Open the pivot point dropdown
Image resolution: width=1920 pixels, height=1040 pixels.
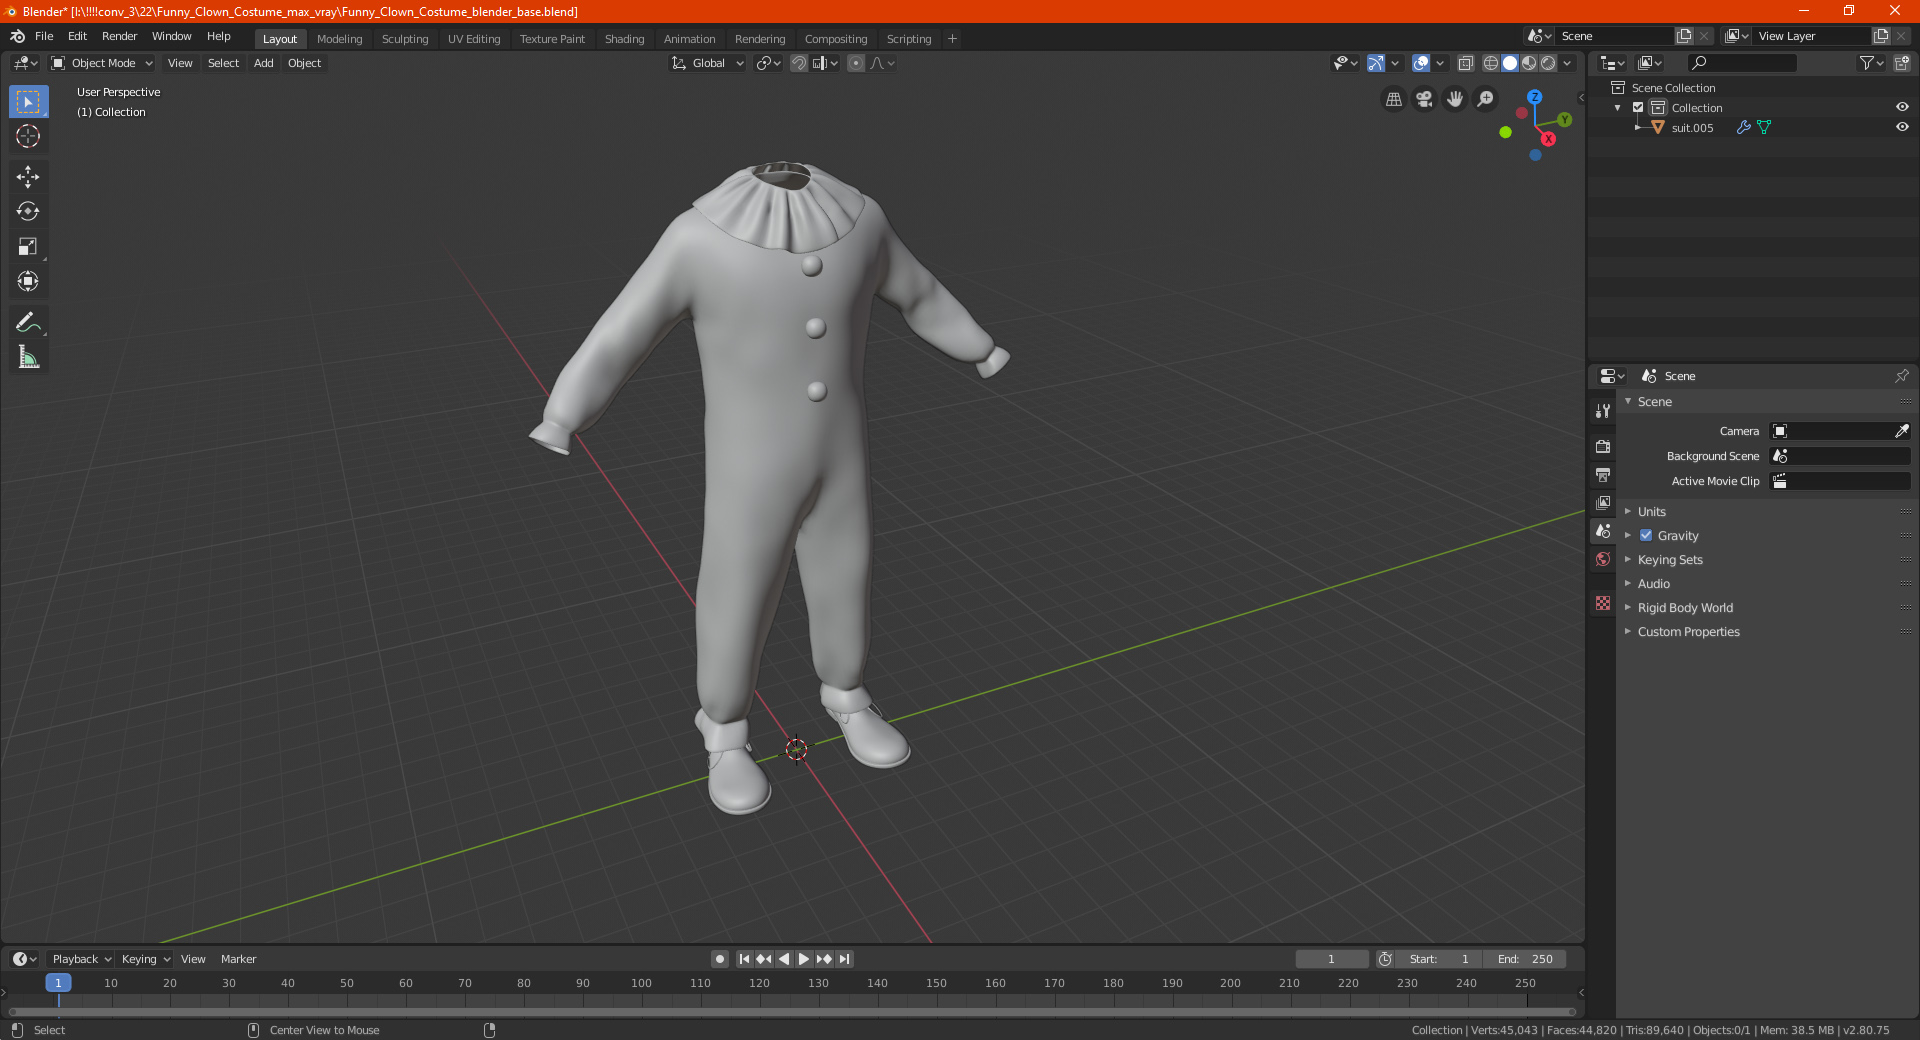tap(768, 63)
